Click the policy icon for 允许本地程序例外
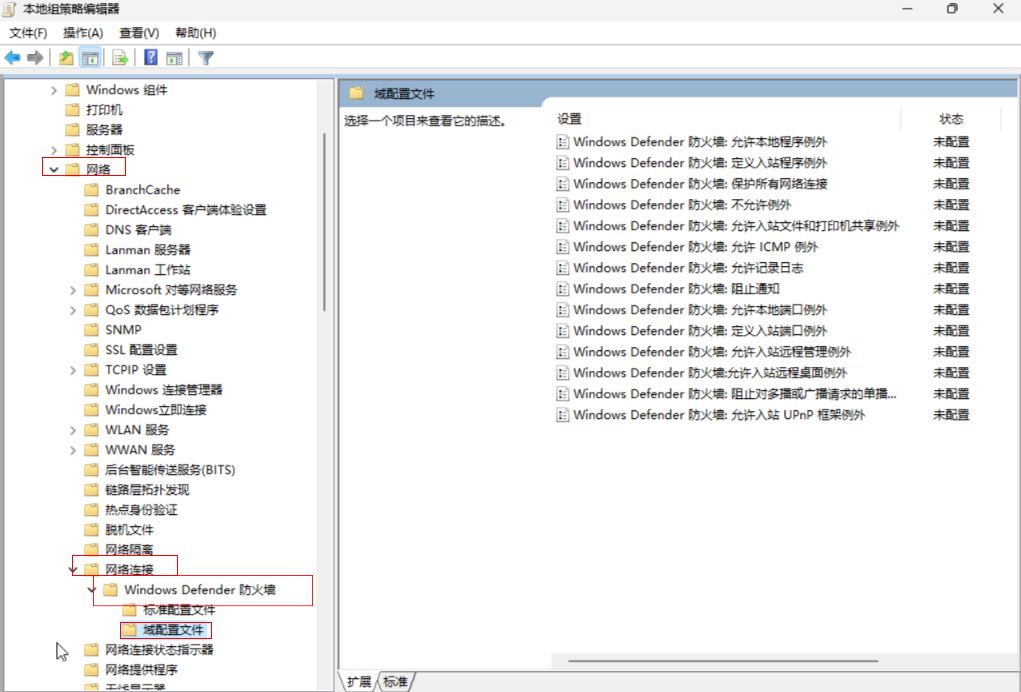 click(563, 142)
